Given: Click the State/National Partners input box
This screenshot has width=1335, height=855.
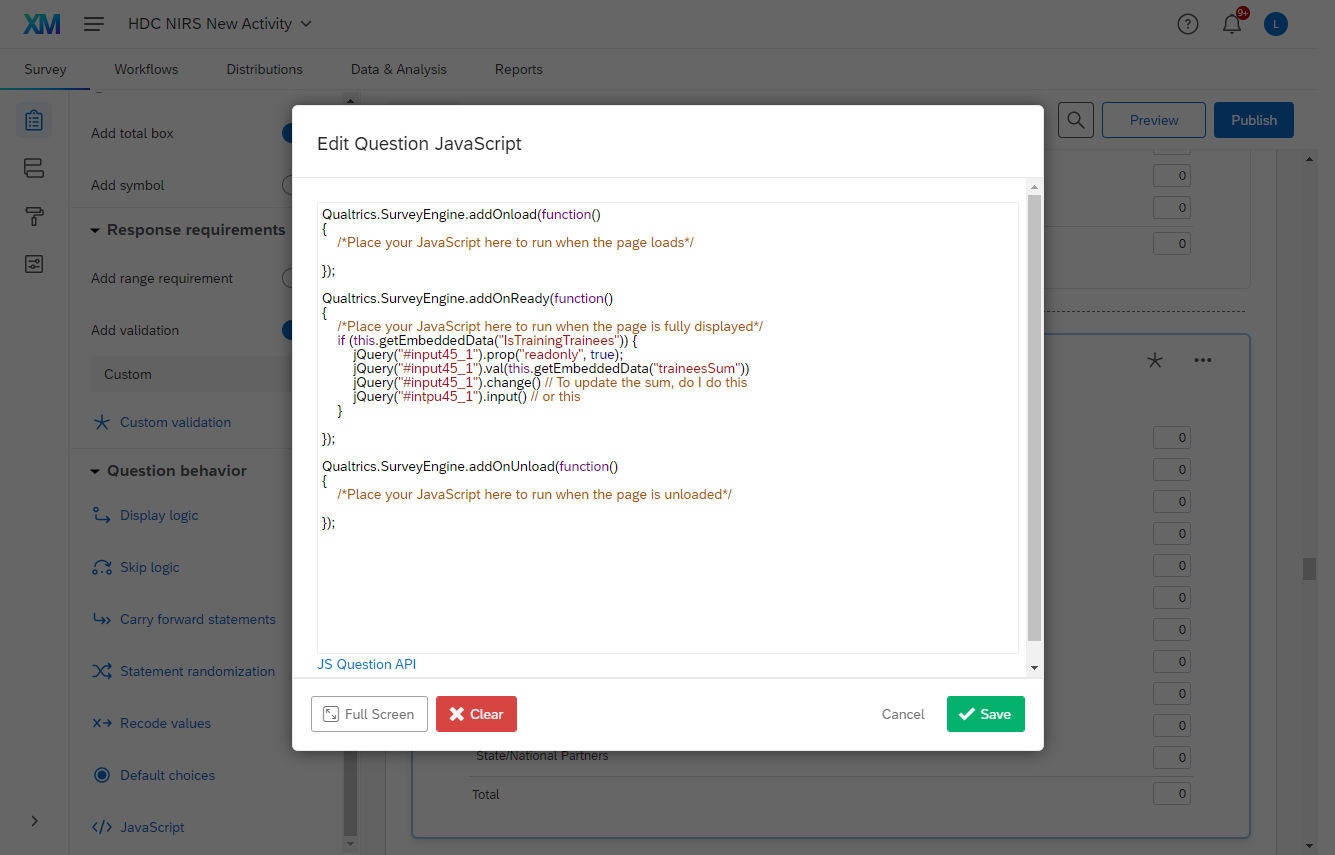Looking at the screenshot, I should coord(1171,757).
